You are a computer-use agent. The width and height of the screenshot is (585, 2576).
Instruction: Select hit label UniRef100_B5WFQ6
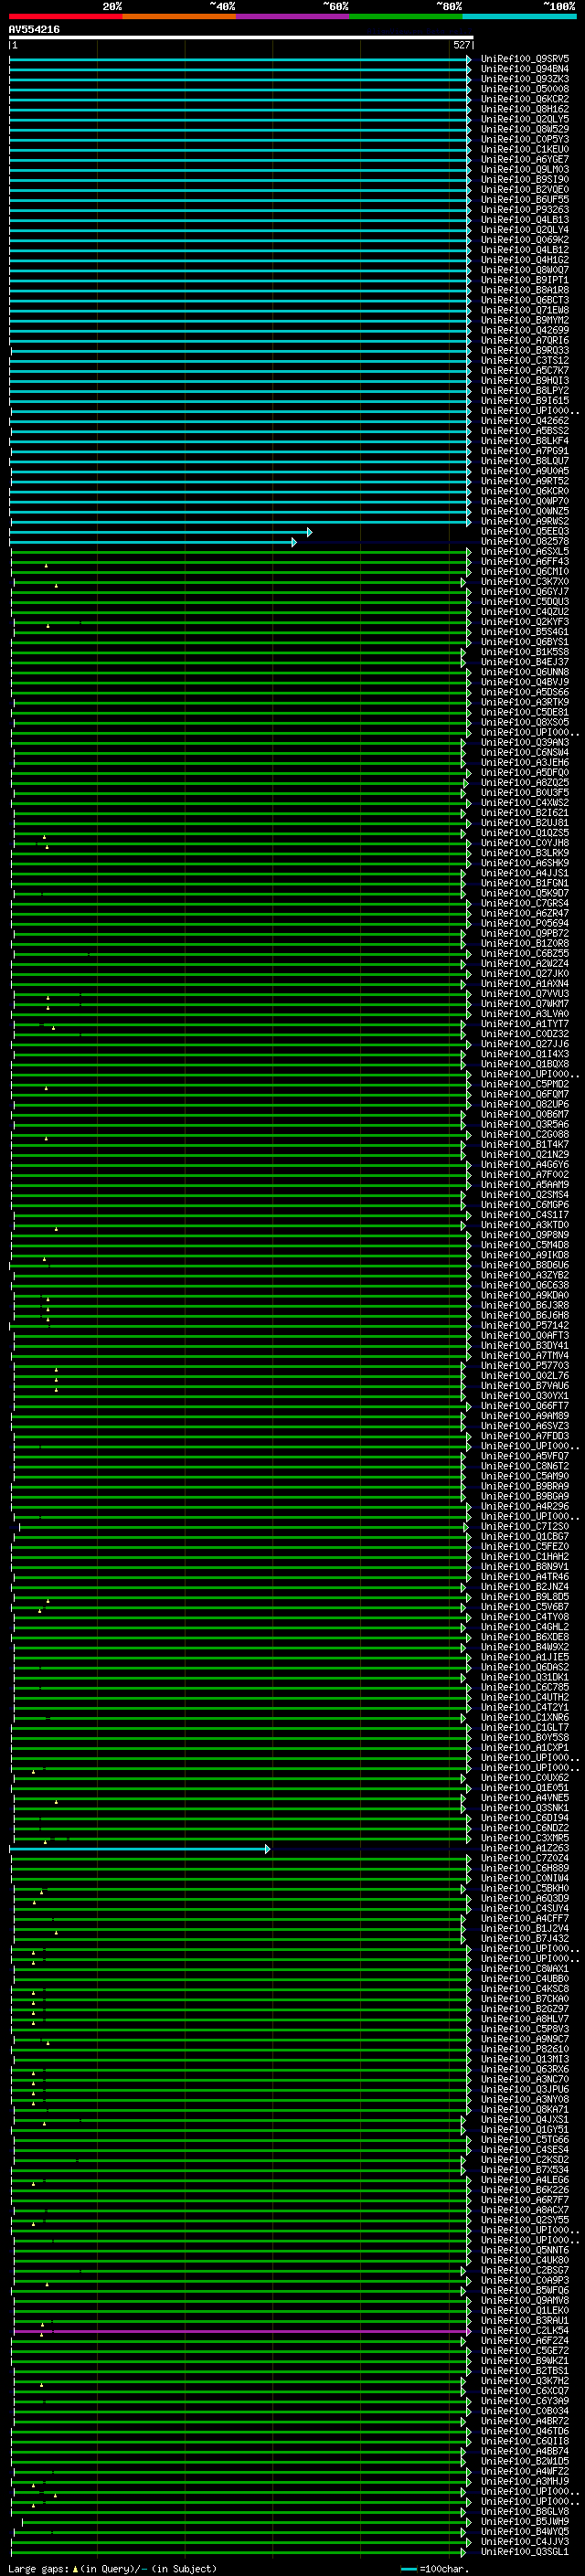tap(525, 2291)
